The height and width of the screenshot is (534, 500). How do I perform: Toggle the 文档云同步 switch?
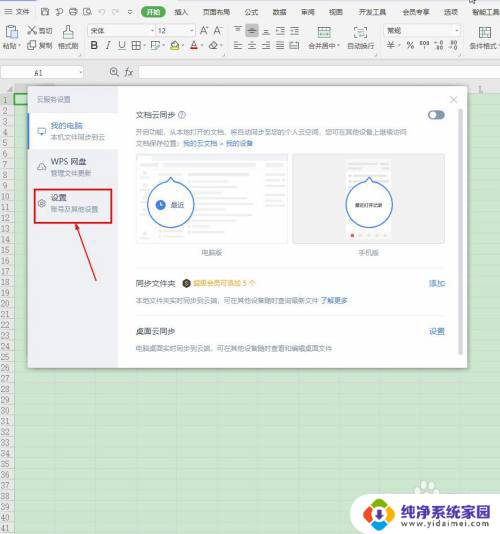pyautogui.click(x=436, y=115)
